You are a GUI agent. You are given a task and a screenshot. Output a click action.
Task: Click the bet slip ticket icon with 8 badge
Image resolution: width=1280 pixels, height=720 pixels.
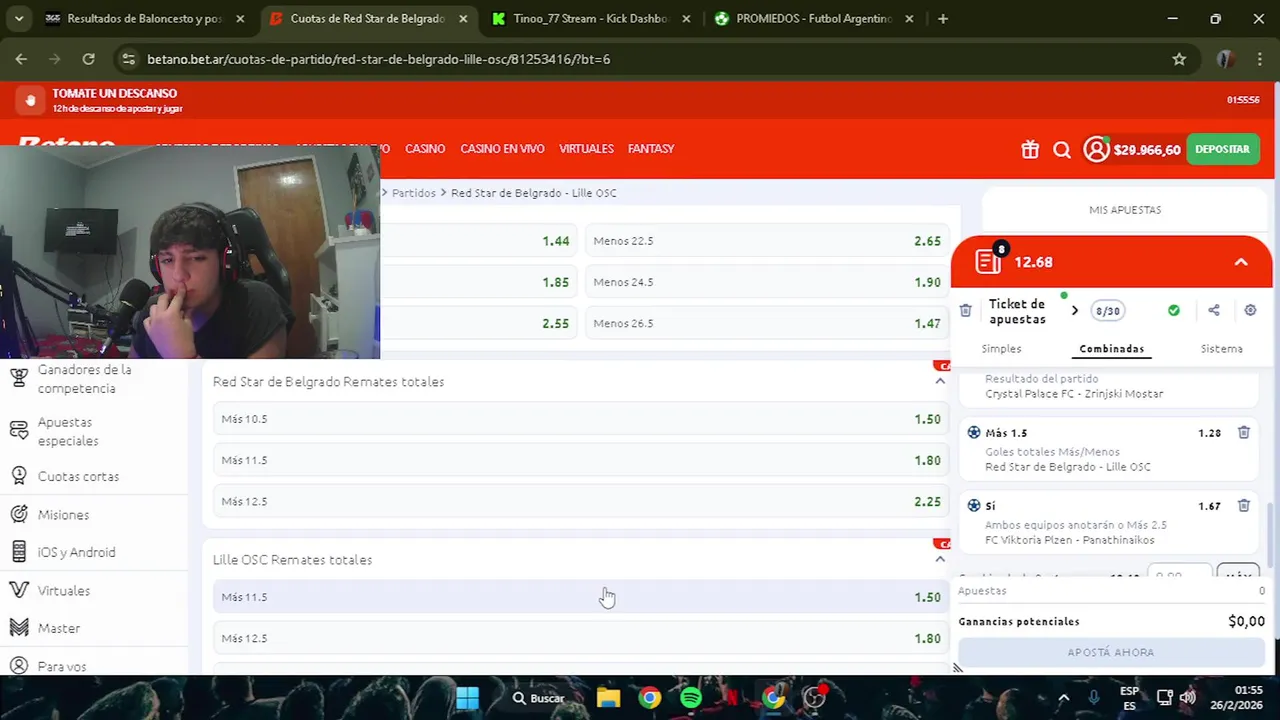click(x=990, y=260)
